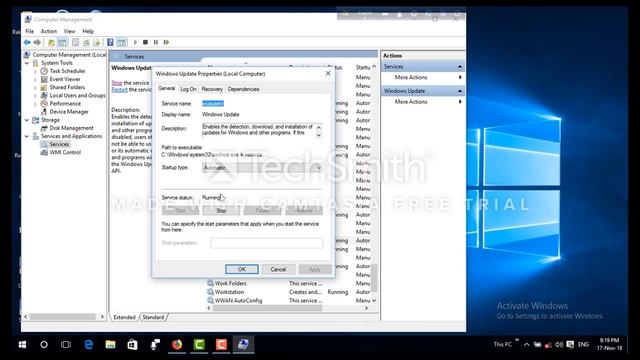
Task: Click the volume icon in system tray
Action: pos(559,345)
